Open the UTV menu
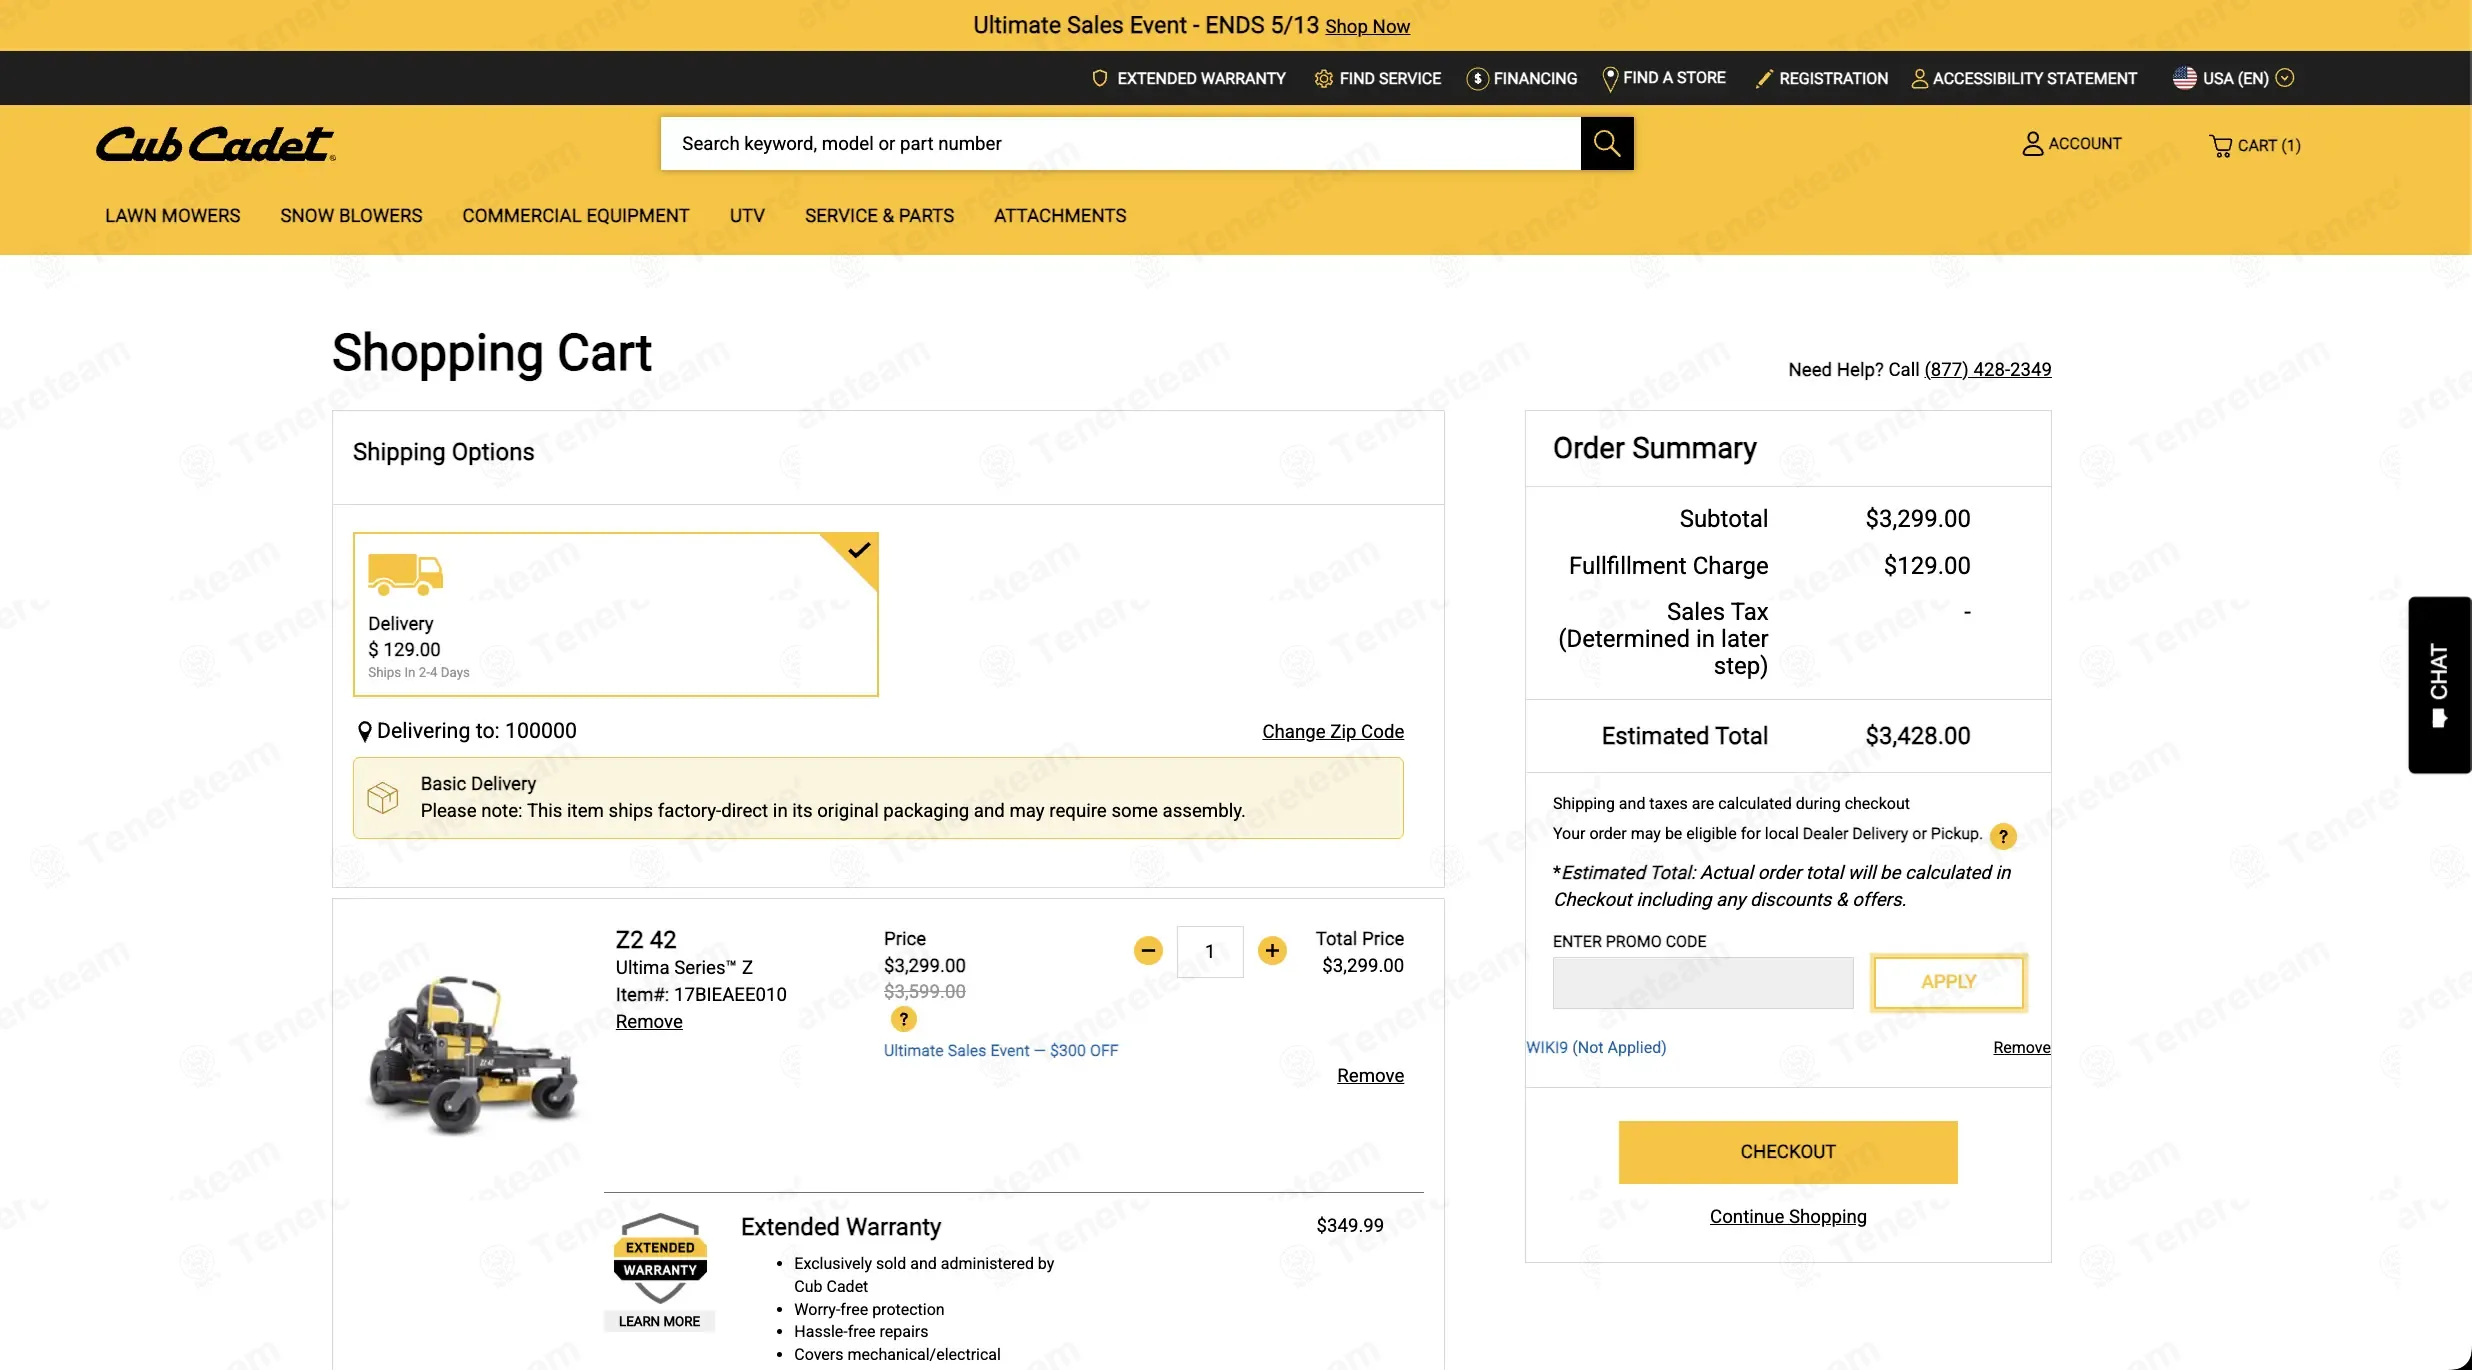Image resolution: width=2472 pixels, height=1370 pixels. click(747, 216)
